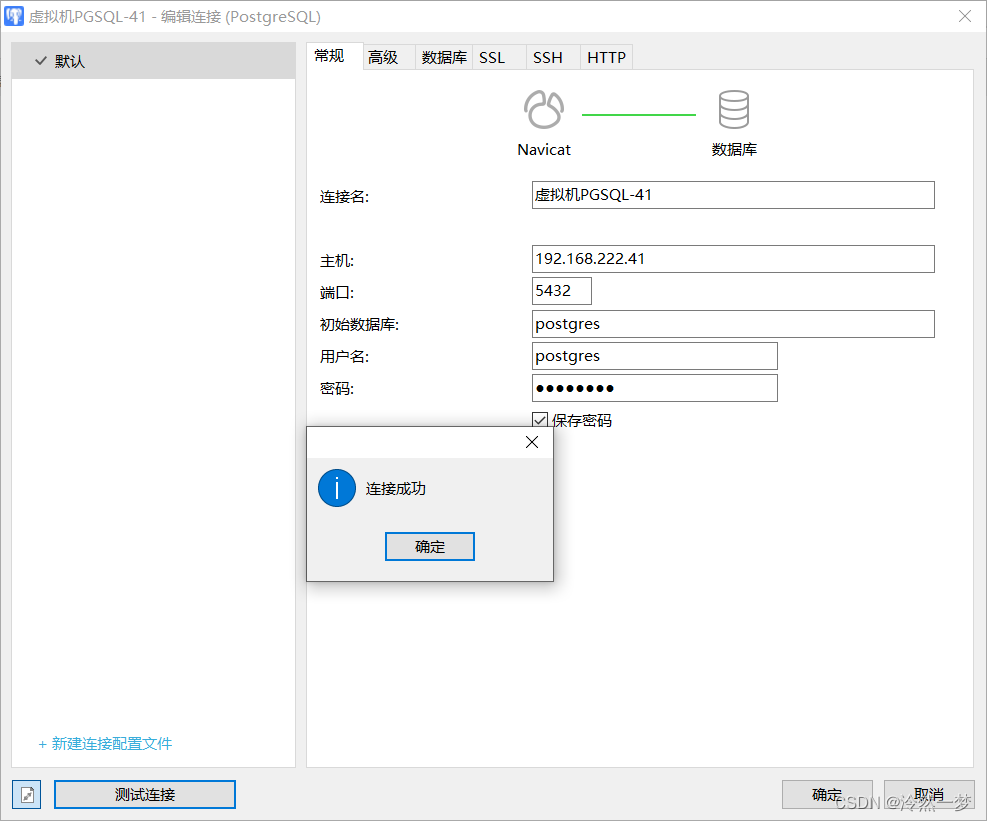Image resolution: width=987 pixels, height=821 pixels.
Task: Click the 连接名: label
Action: click(344, 197)
